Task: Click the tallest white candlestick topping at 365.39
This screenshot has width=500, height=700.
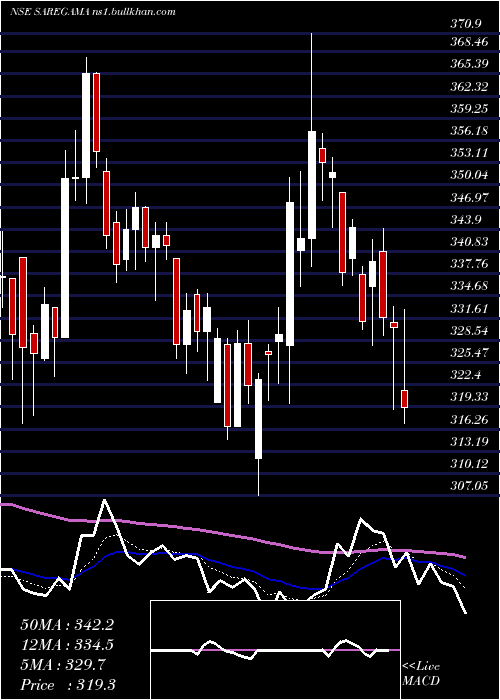Action: tap(86, 125)
